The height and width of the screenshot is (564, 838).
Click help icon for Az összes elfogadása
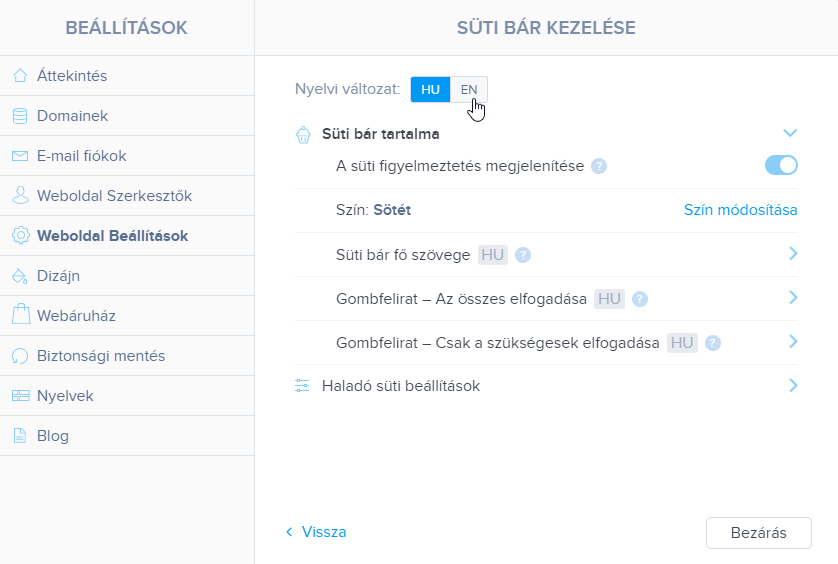pos(640,299)
